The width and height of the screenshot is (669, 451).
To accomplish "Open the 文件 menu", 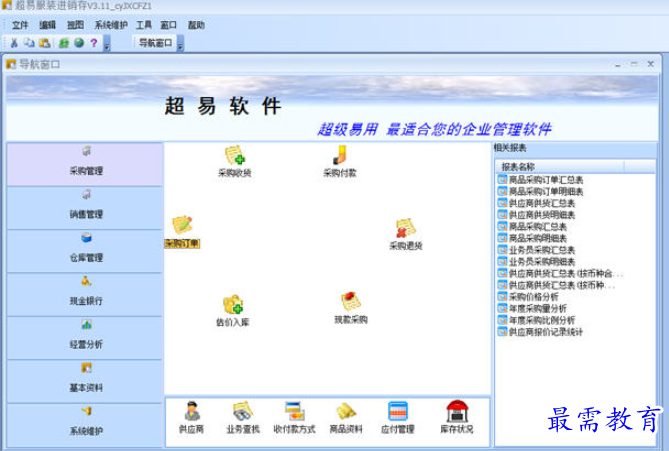I will [20, 25].
